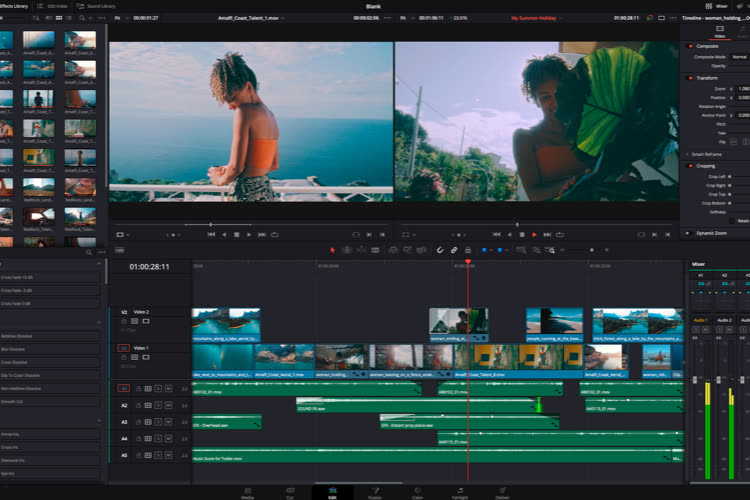Screen dimensions: 750x500
Task: Click the Flip horizontal button
Action: coord(734,142)
